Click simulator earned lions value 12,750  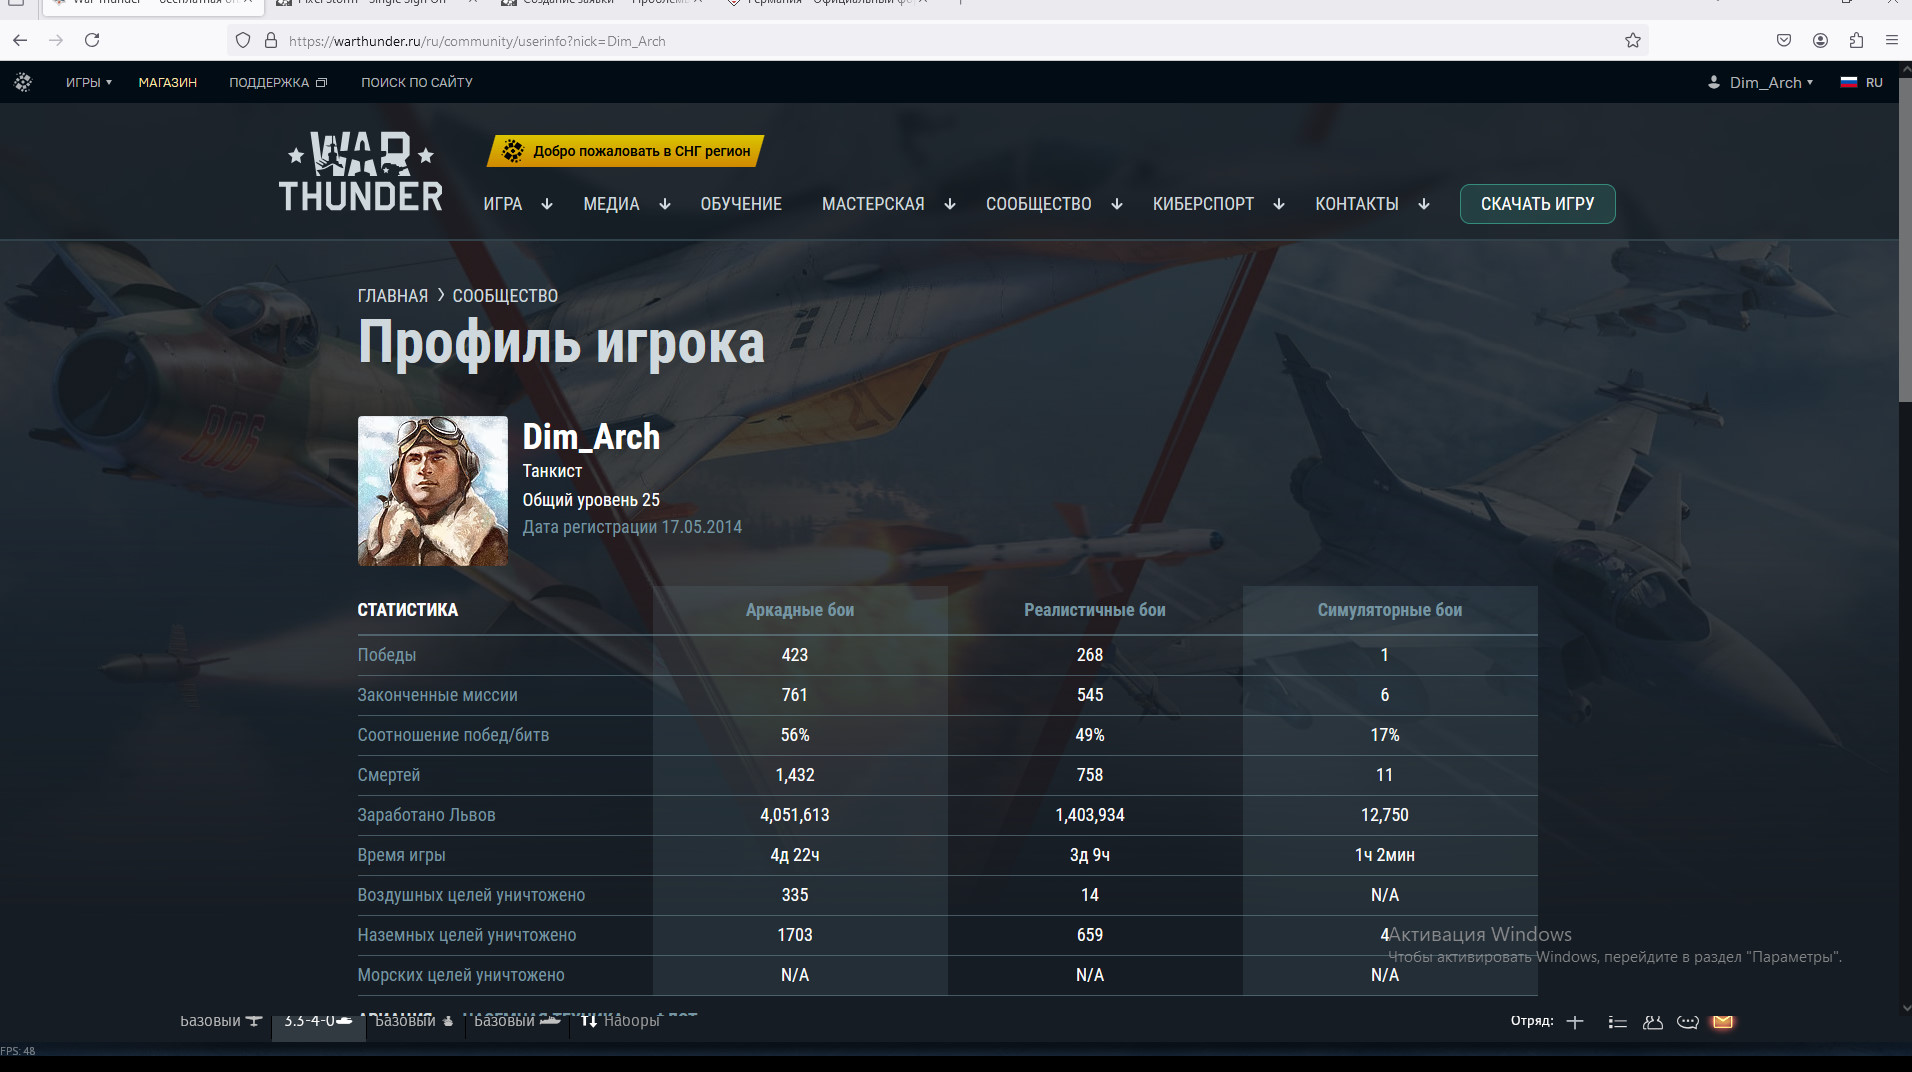(x=1385, y=815)
